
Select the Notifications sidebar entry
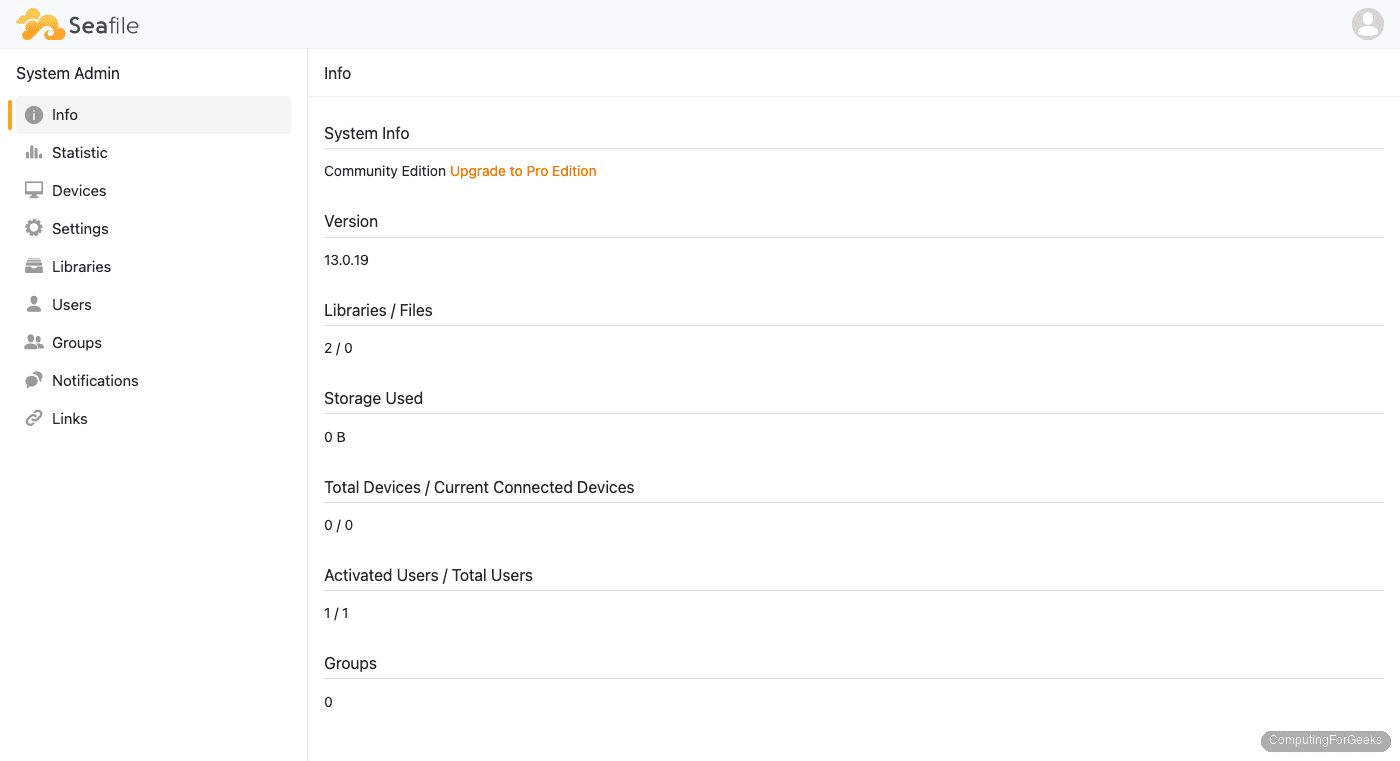[x=95, y=380]
